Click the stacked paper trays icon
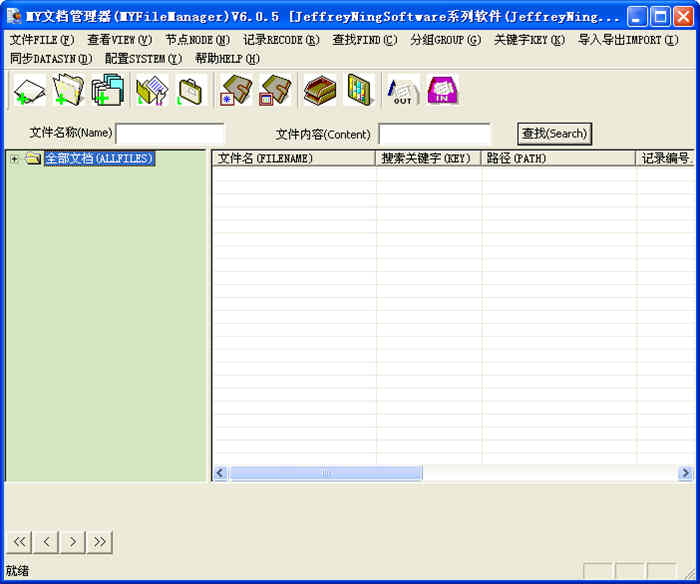Screen dimensions: 700x584 [x=319, y=91]
